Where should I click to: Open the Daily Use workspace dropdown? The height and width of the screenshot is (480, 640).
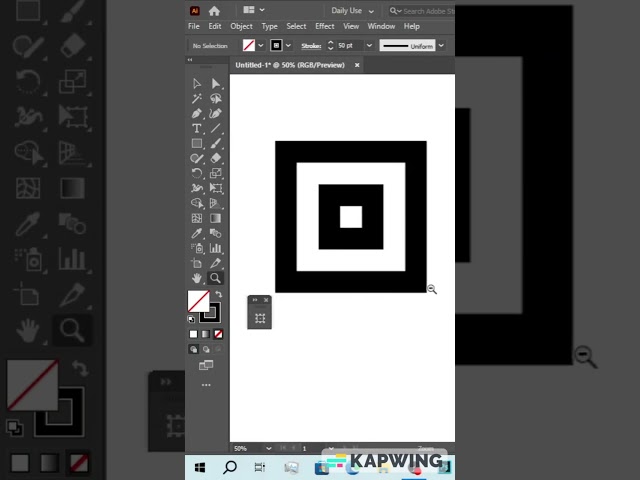pyautogui.click(x=352, y=11)
